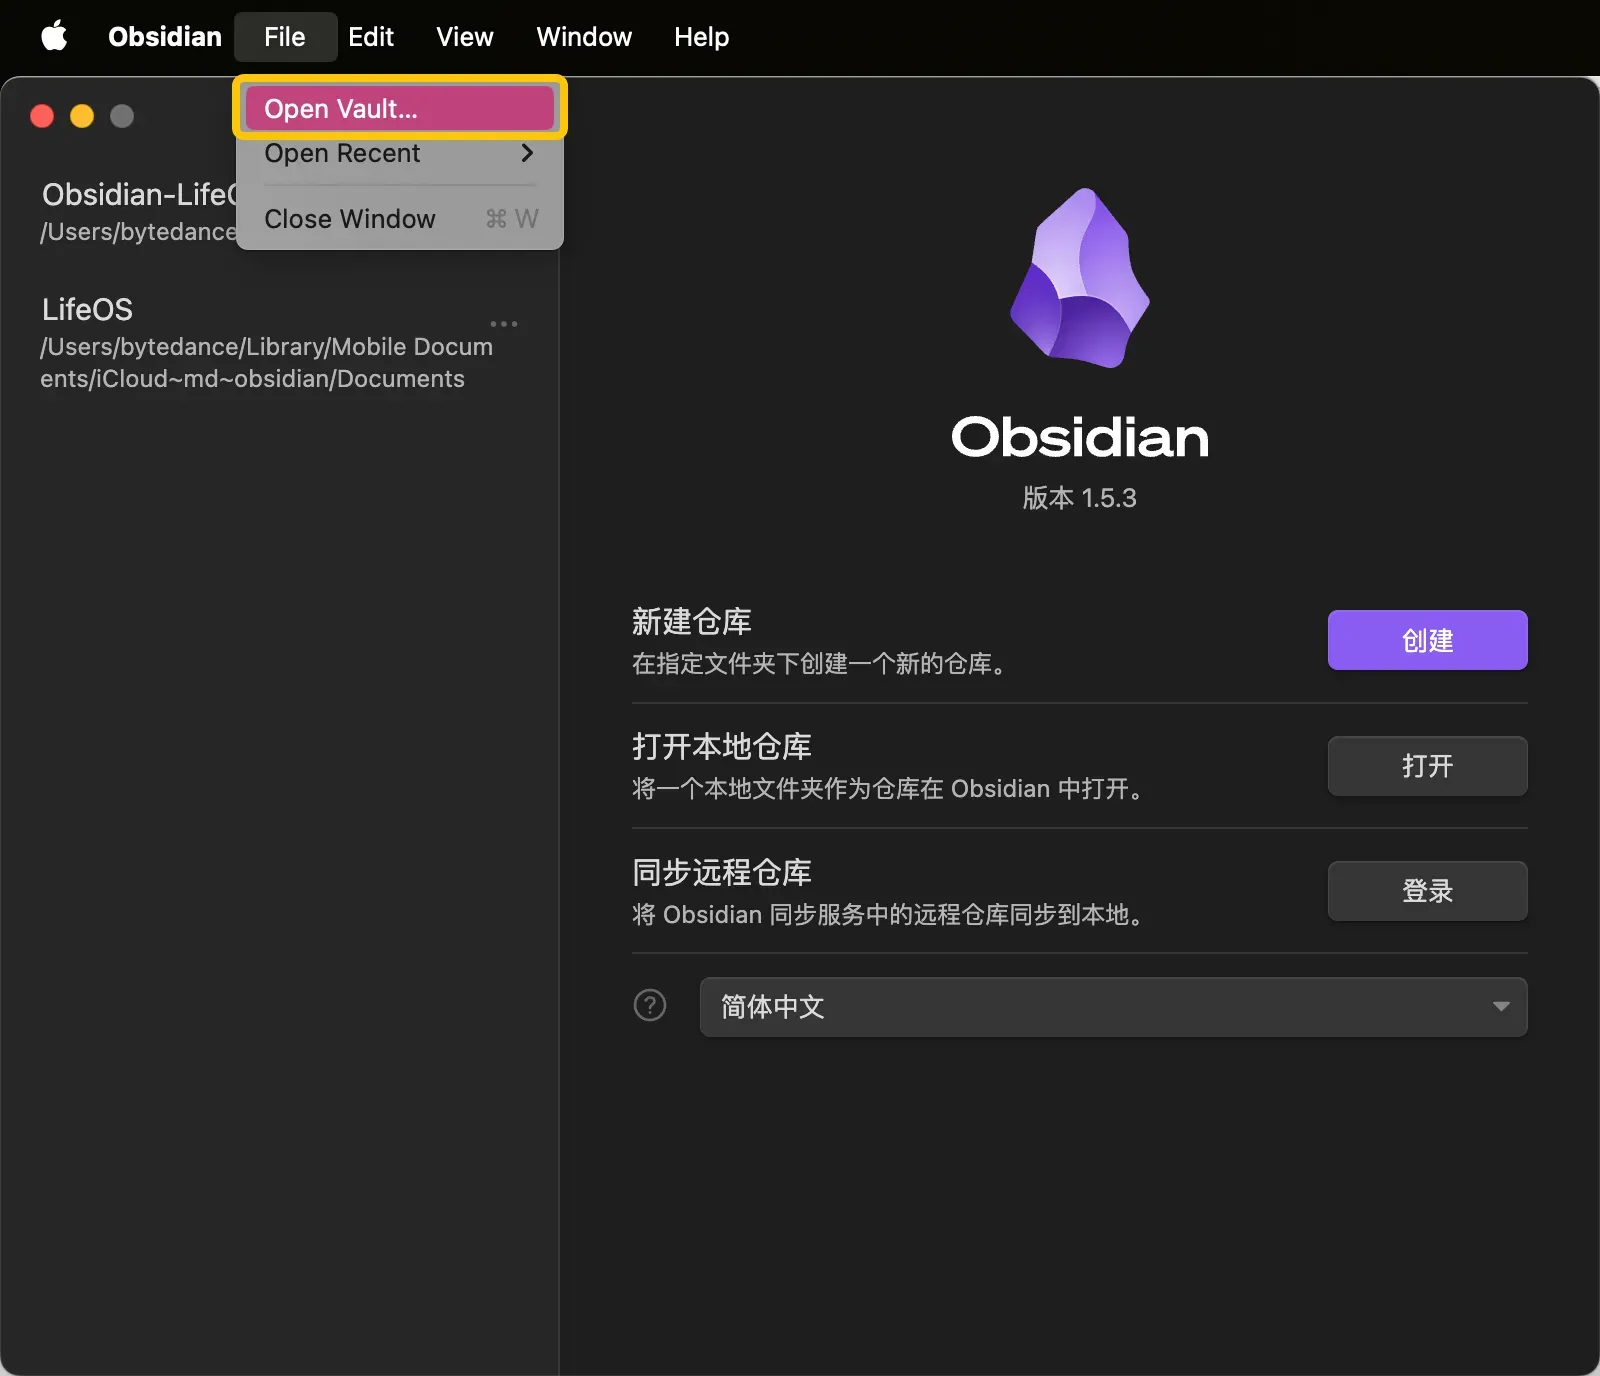Click the question mark help icon
Screen dimensions: 1600x1376
click(650, 1005)
